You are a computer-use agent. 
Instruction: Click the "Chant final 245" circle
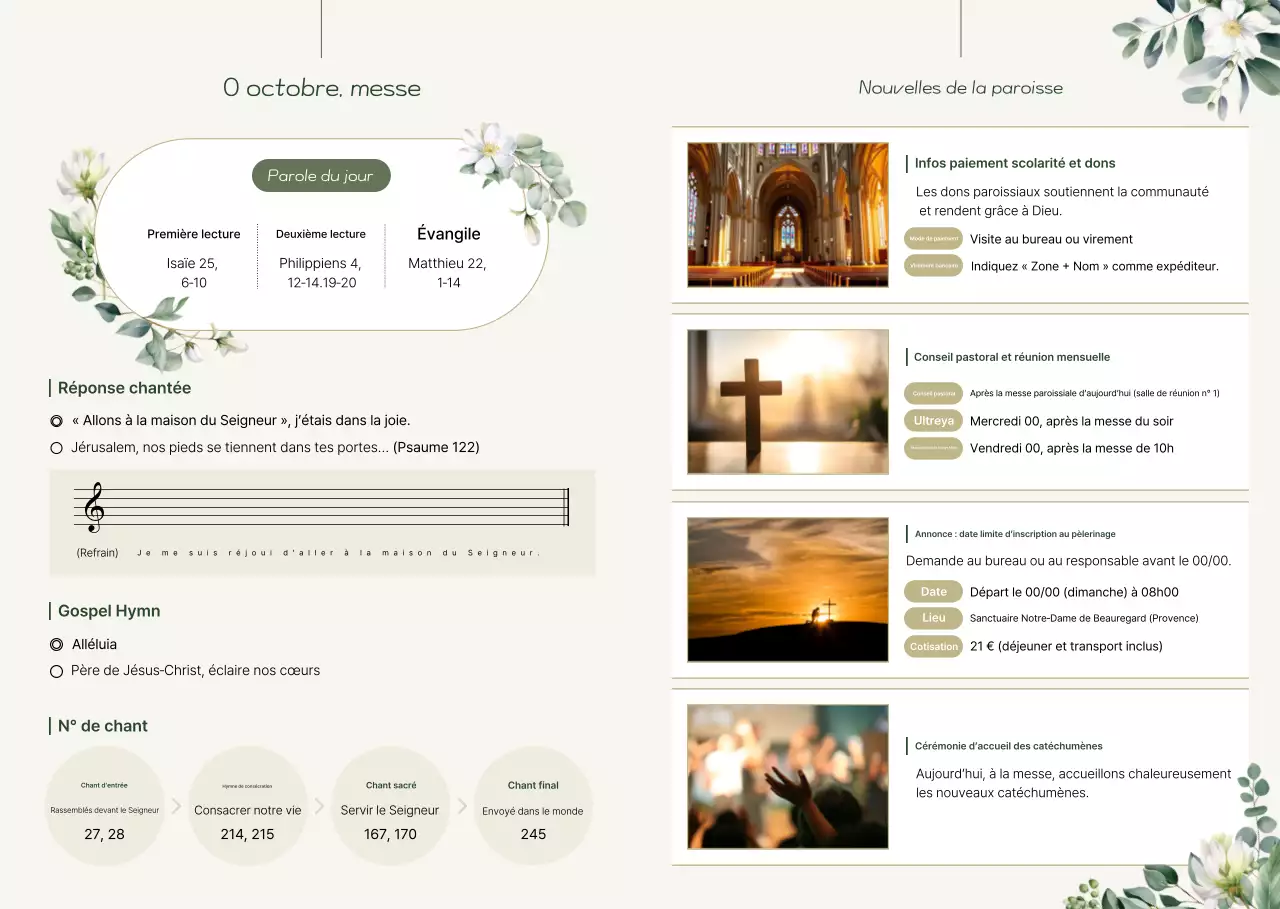point(533,805)
